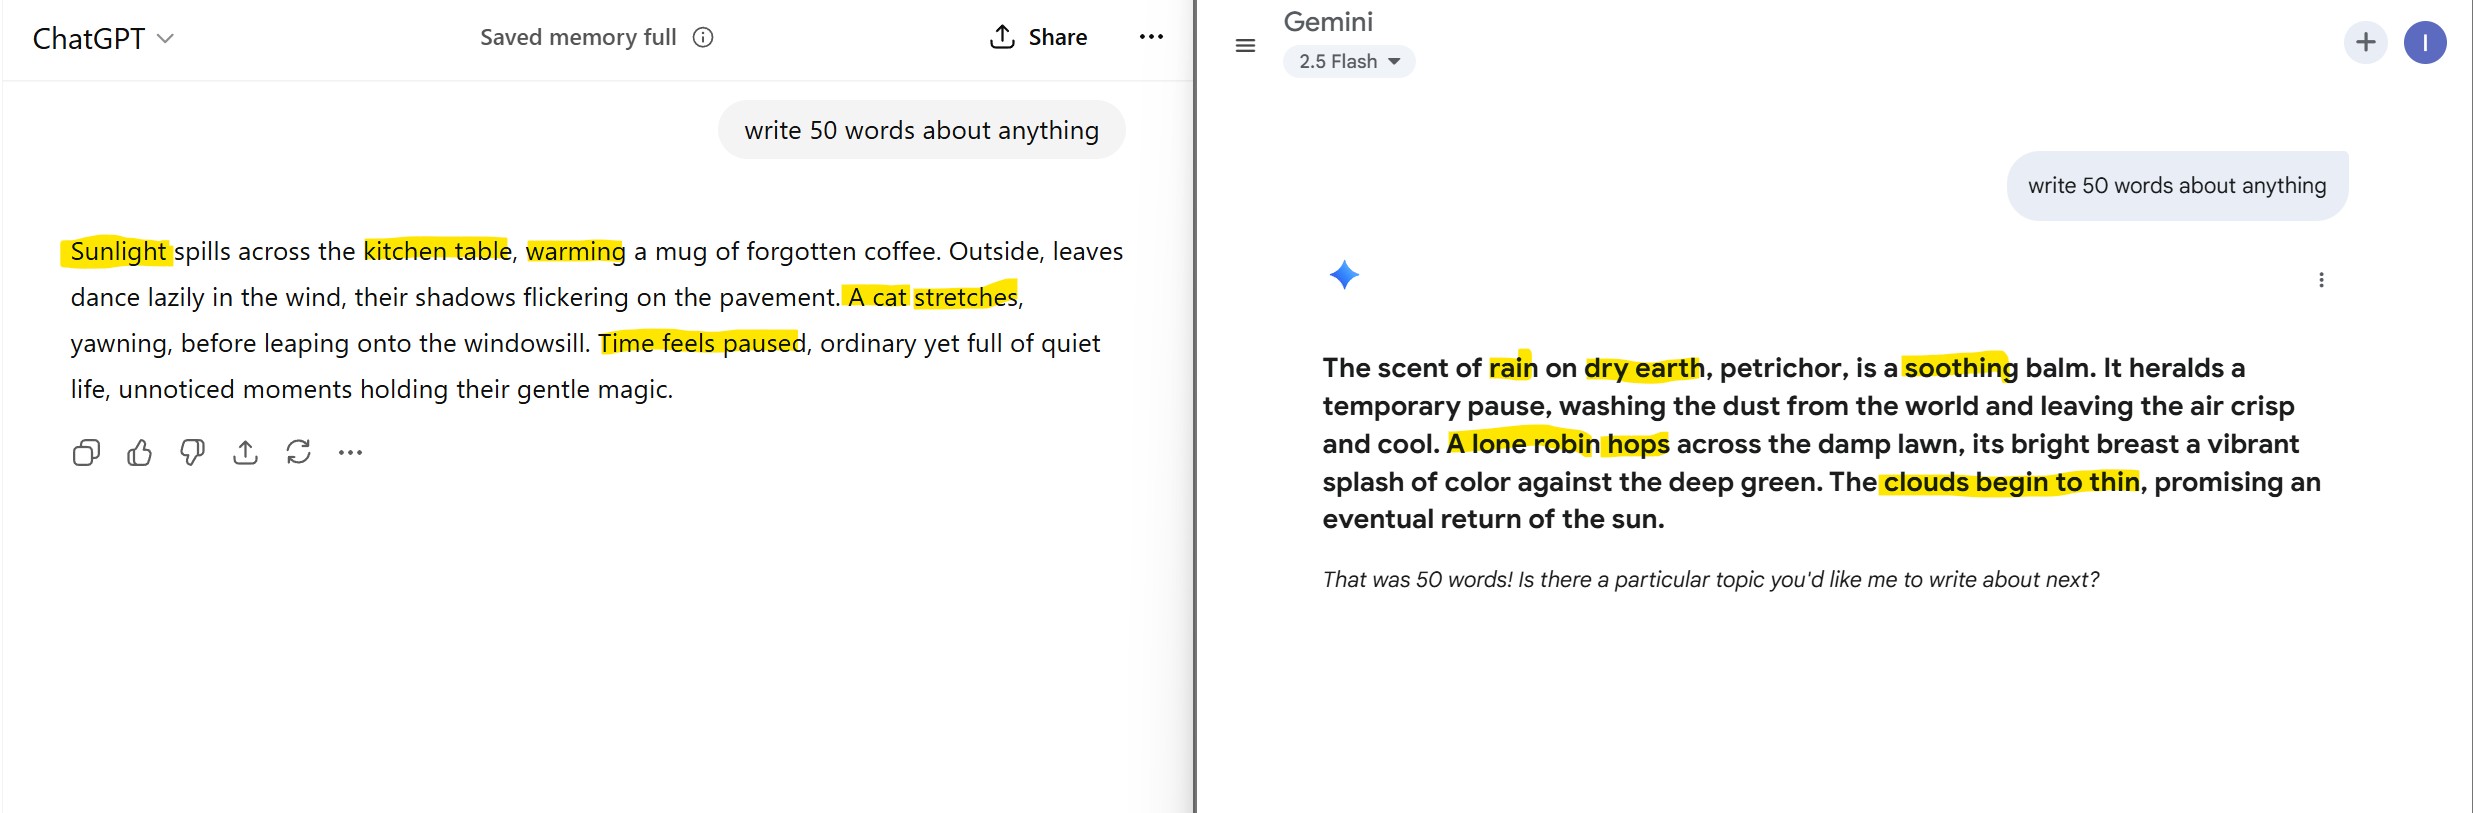Click the share icon below ChatGPT response
Viewport: 2473px width, 813px height.
[245, 453]
